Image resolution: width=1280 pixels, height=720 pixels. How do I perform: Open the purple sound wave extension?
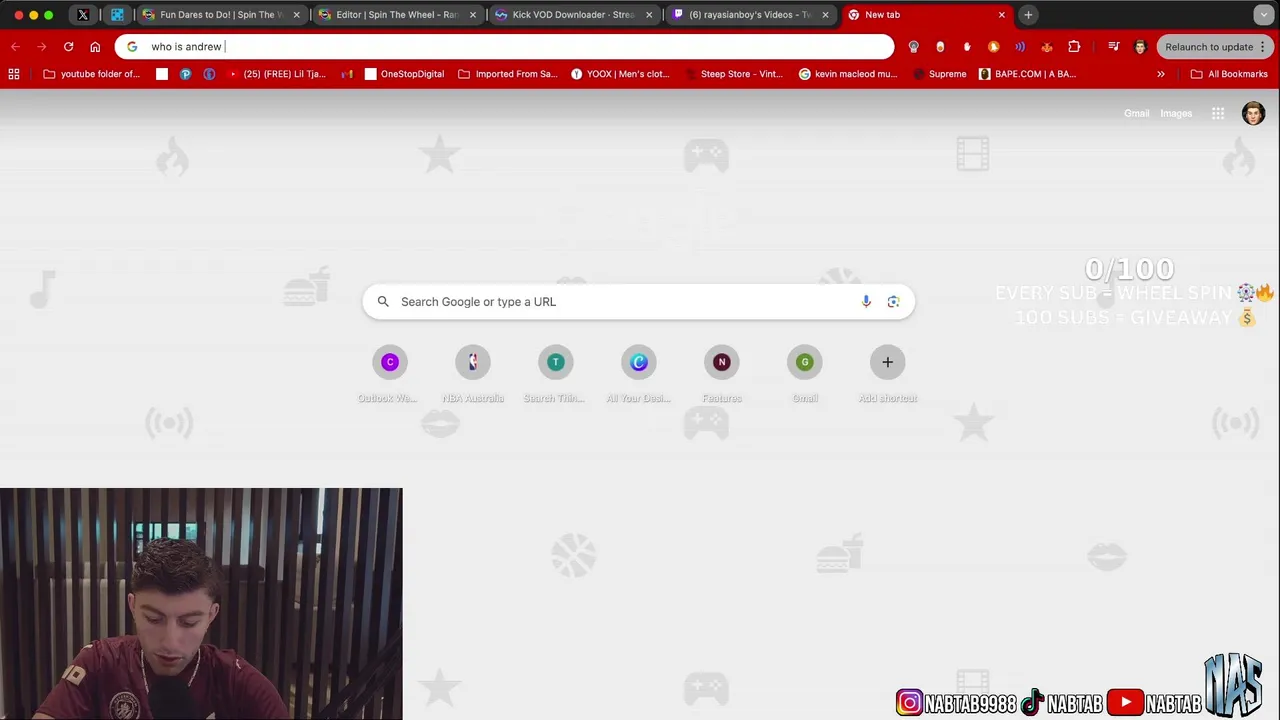[x=1020, y=47]
